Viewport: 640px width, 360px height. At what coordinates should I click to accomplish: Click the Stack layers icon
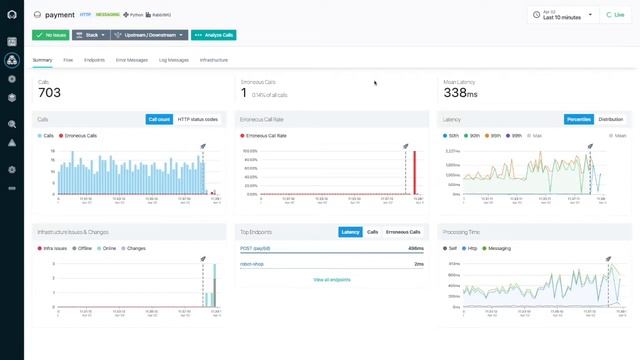(79, 35)
